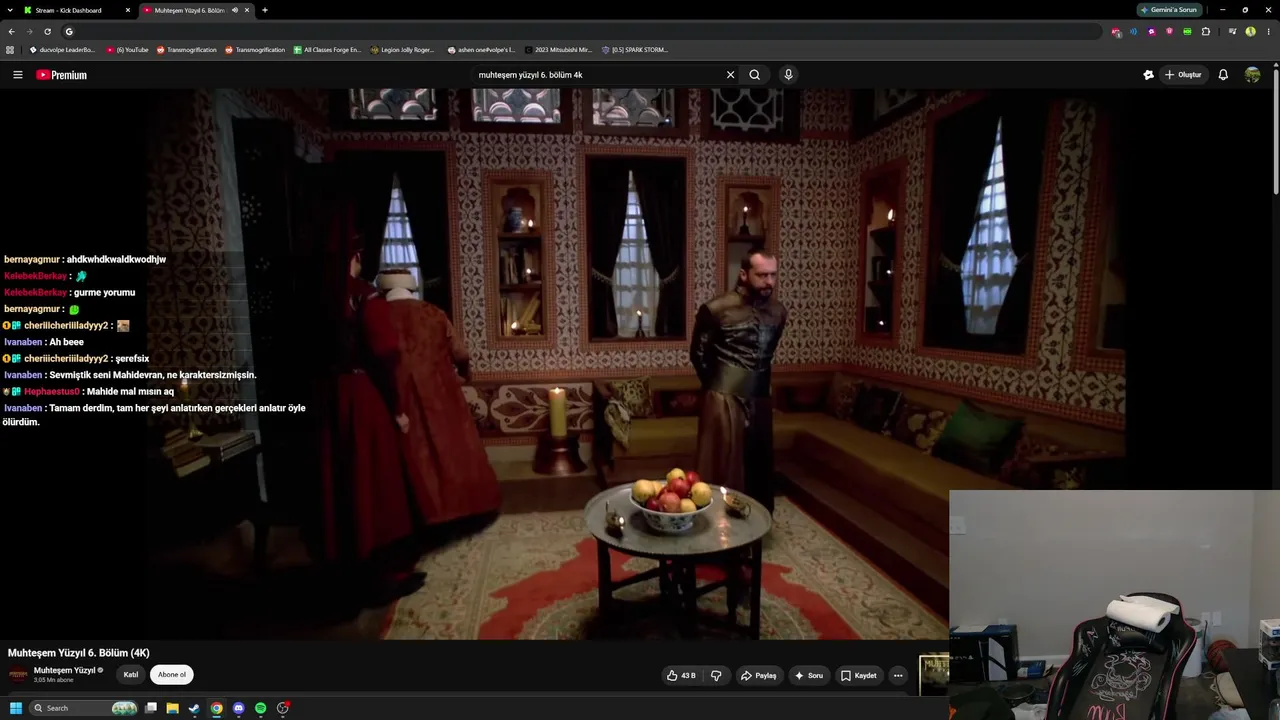Open a new browser tab
1280x720 pixels.
[x=265, y=10]
